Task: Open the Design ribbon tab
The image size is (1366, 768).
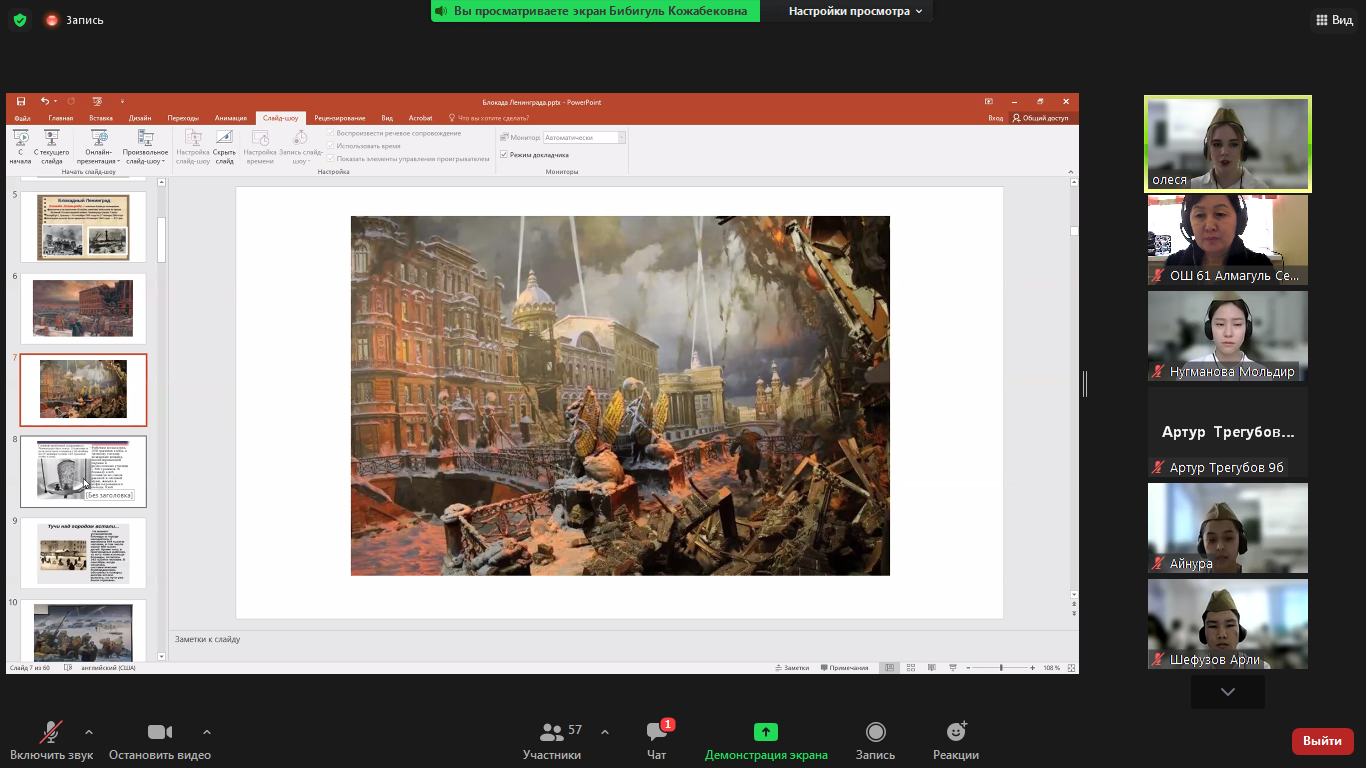Action: (140, 118)
